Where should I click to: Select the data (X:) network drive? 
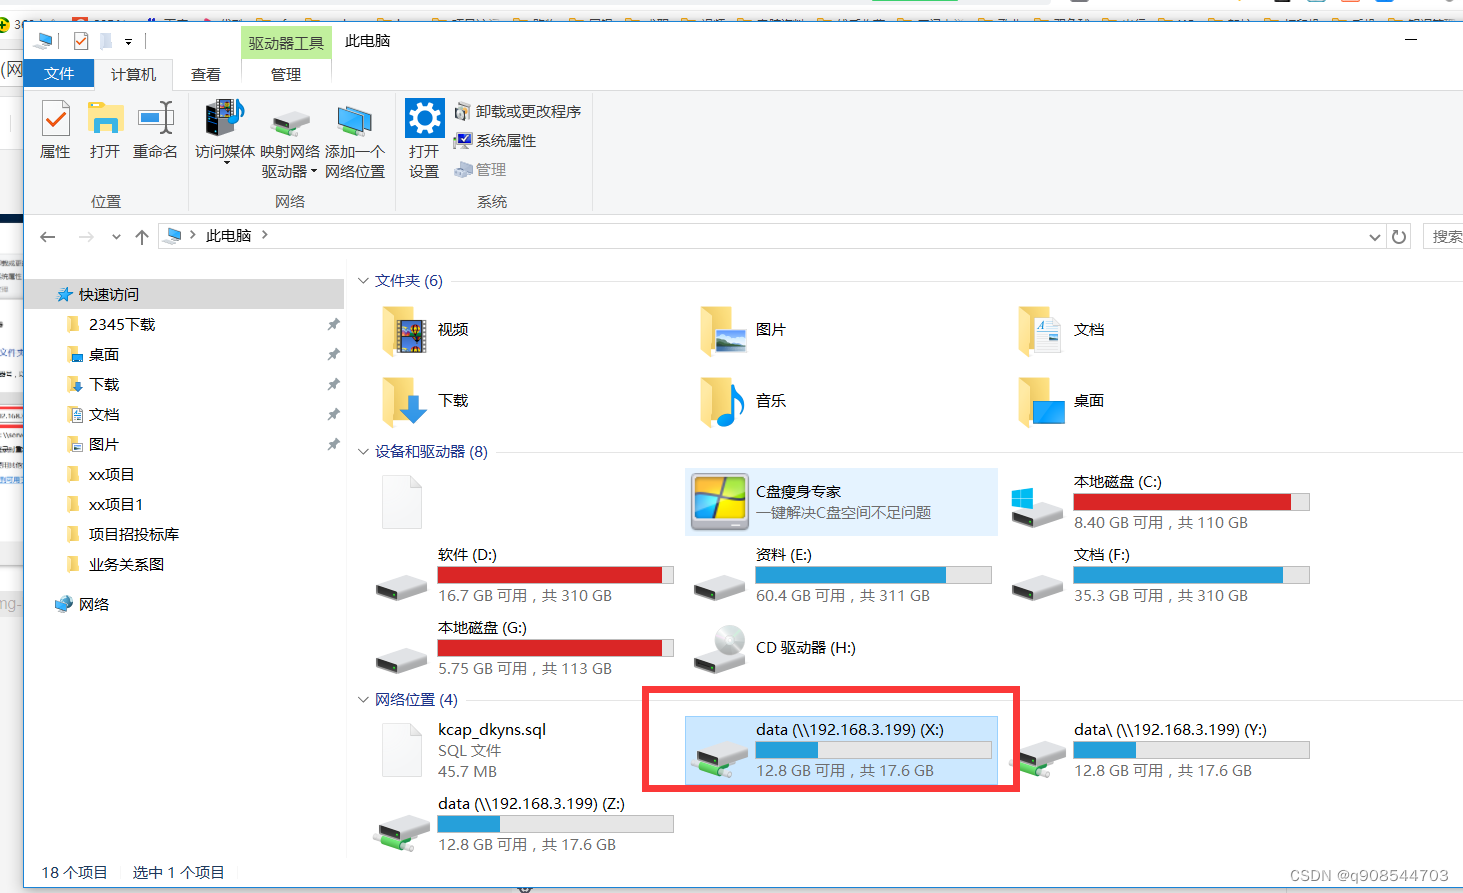[842, 750]
